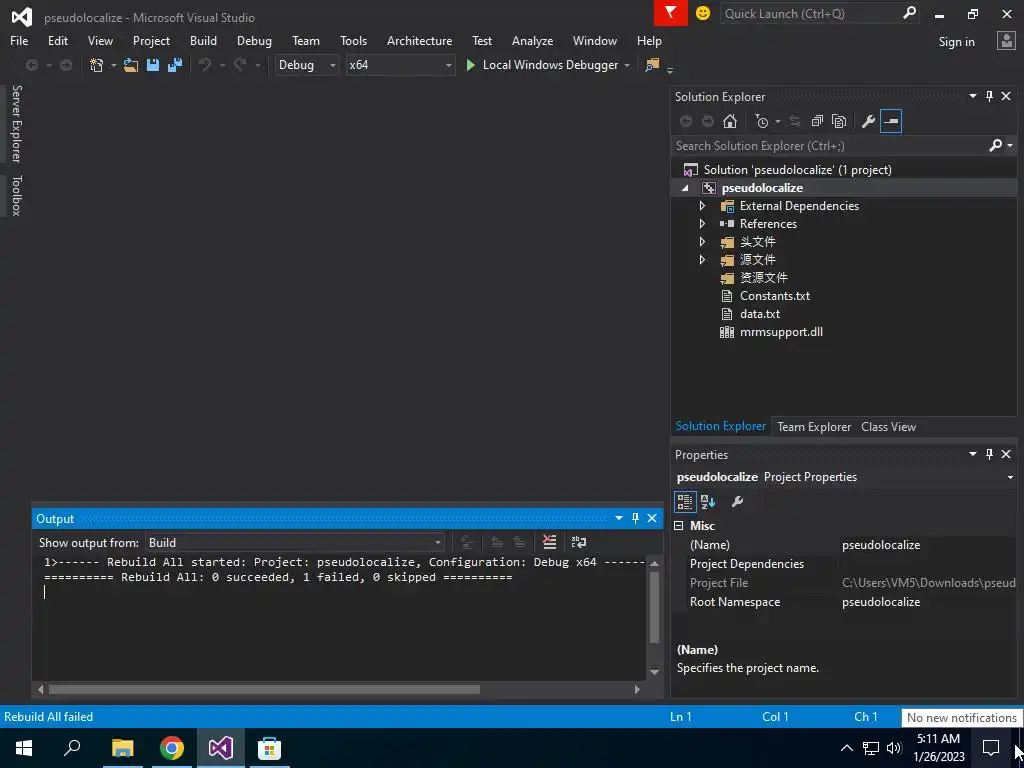Click the Search Solution Explorer input field

(829, 146)
